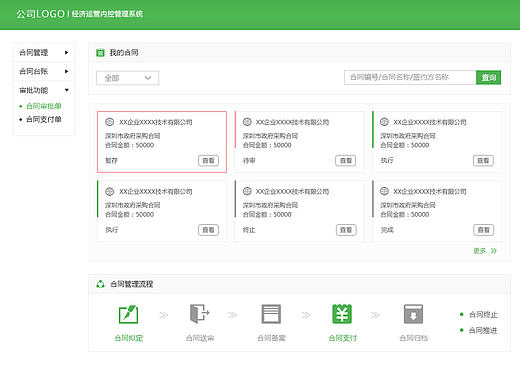
Task: Click the 完成 status text
Action: coord(387,230)
